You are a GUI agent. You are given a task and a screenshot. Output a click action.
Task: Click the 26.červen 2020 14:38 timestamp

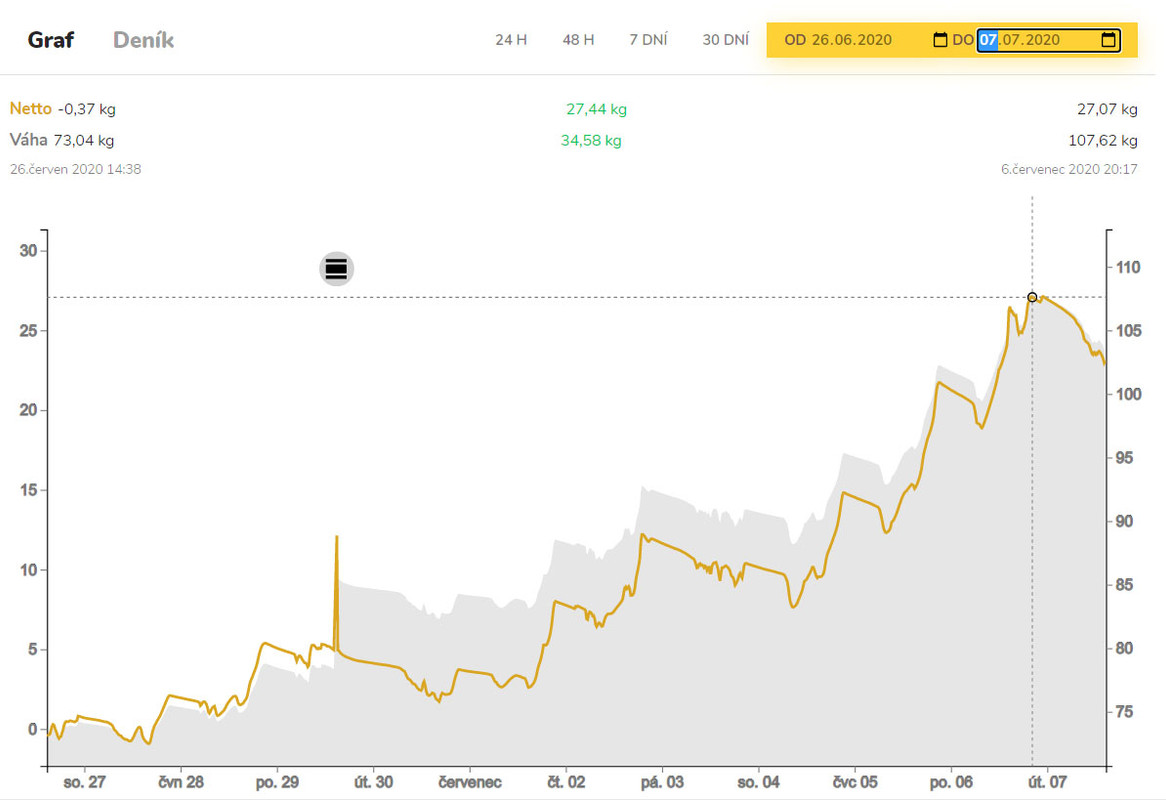pyautogui.click(x=75, y=170)
